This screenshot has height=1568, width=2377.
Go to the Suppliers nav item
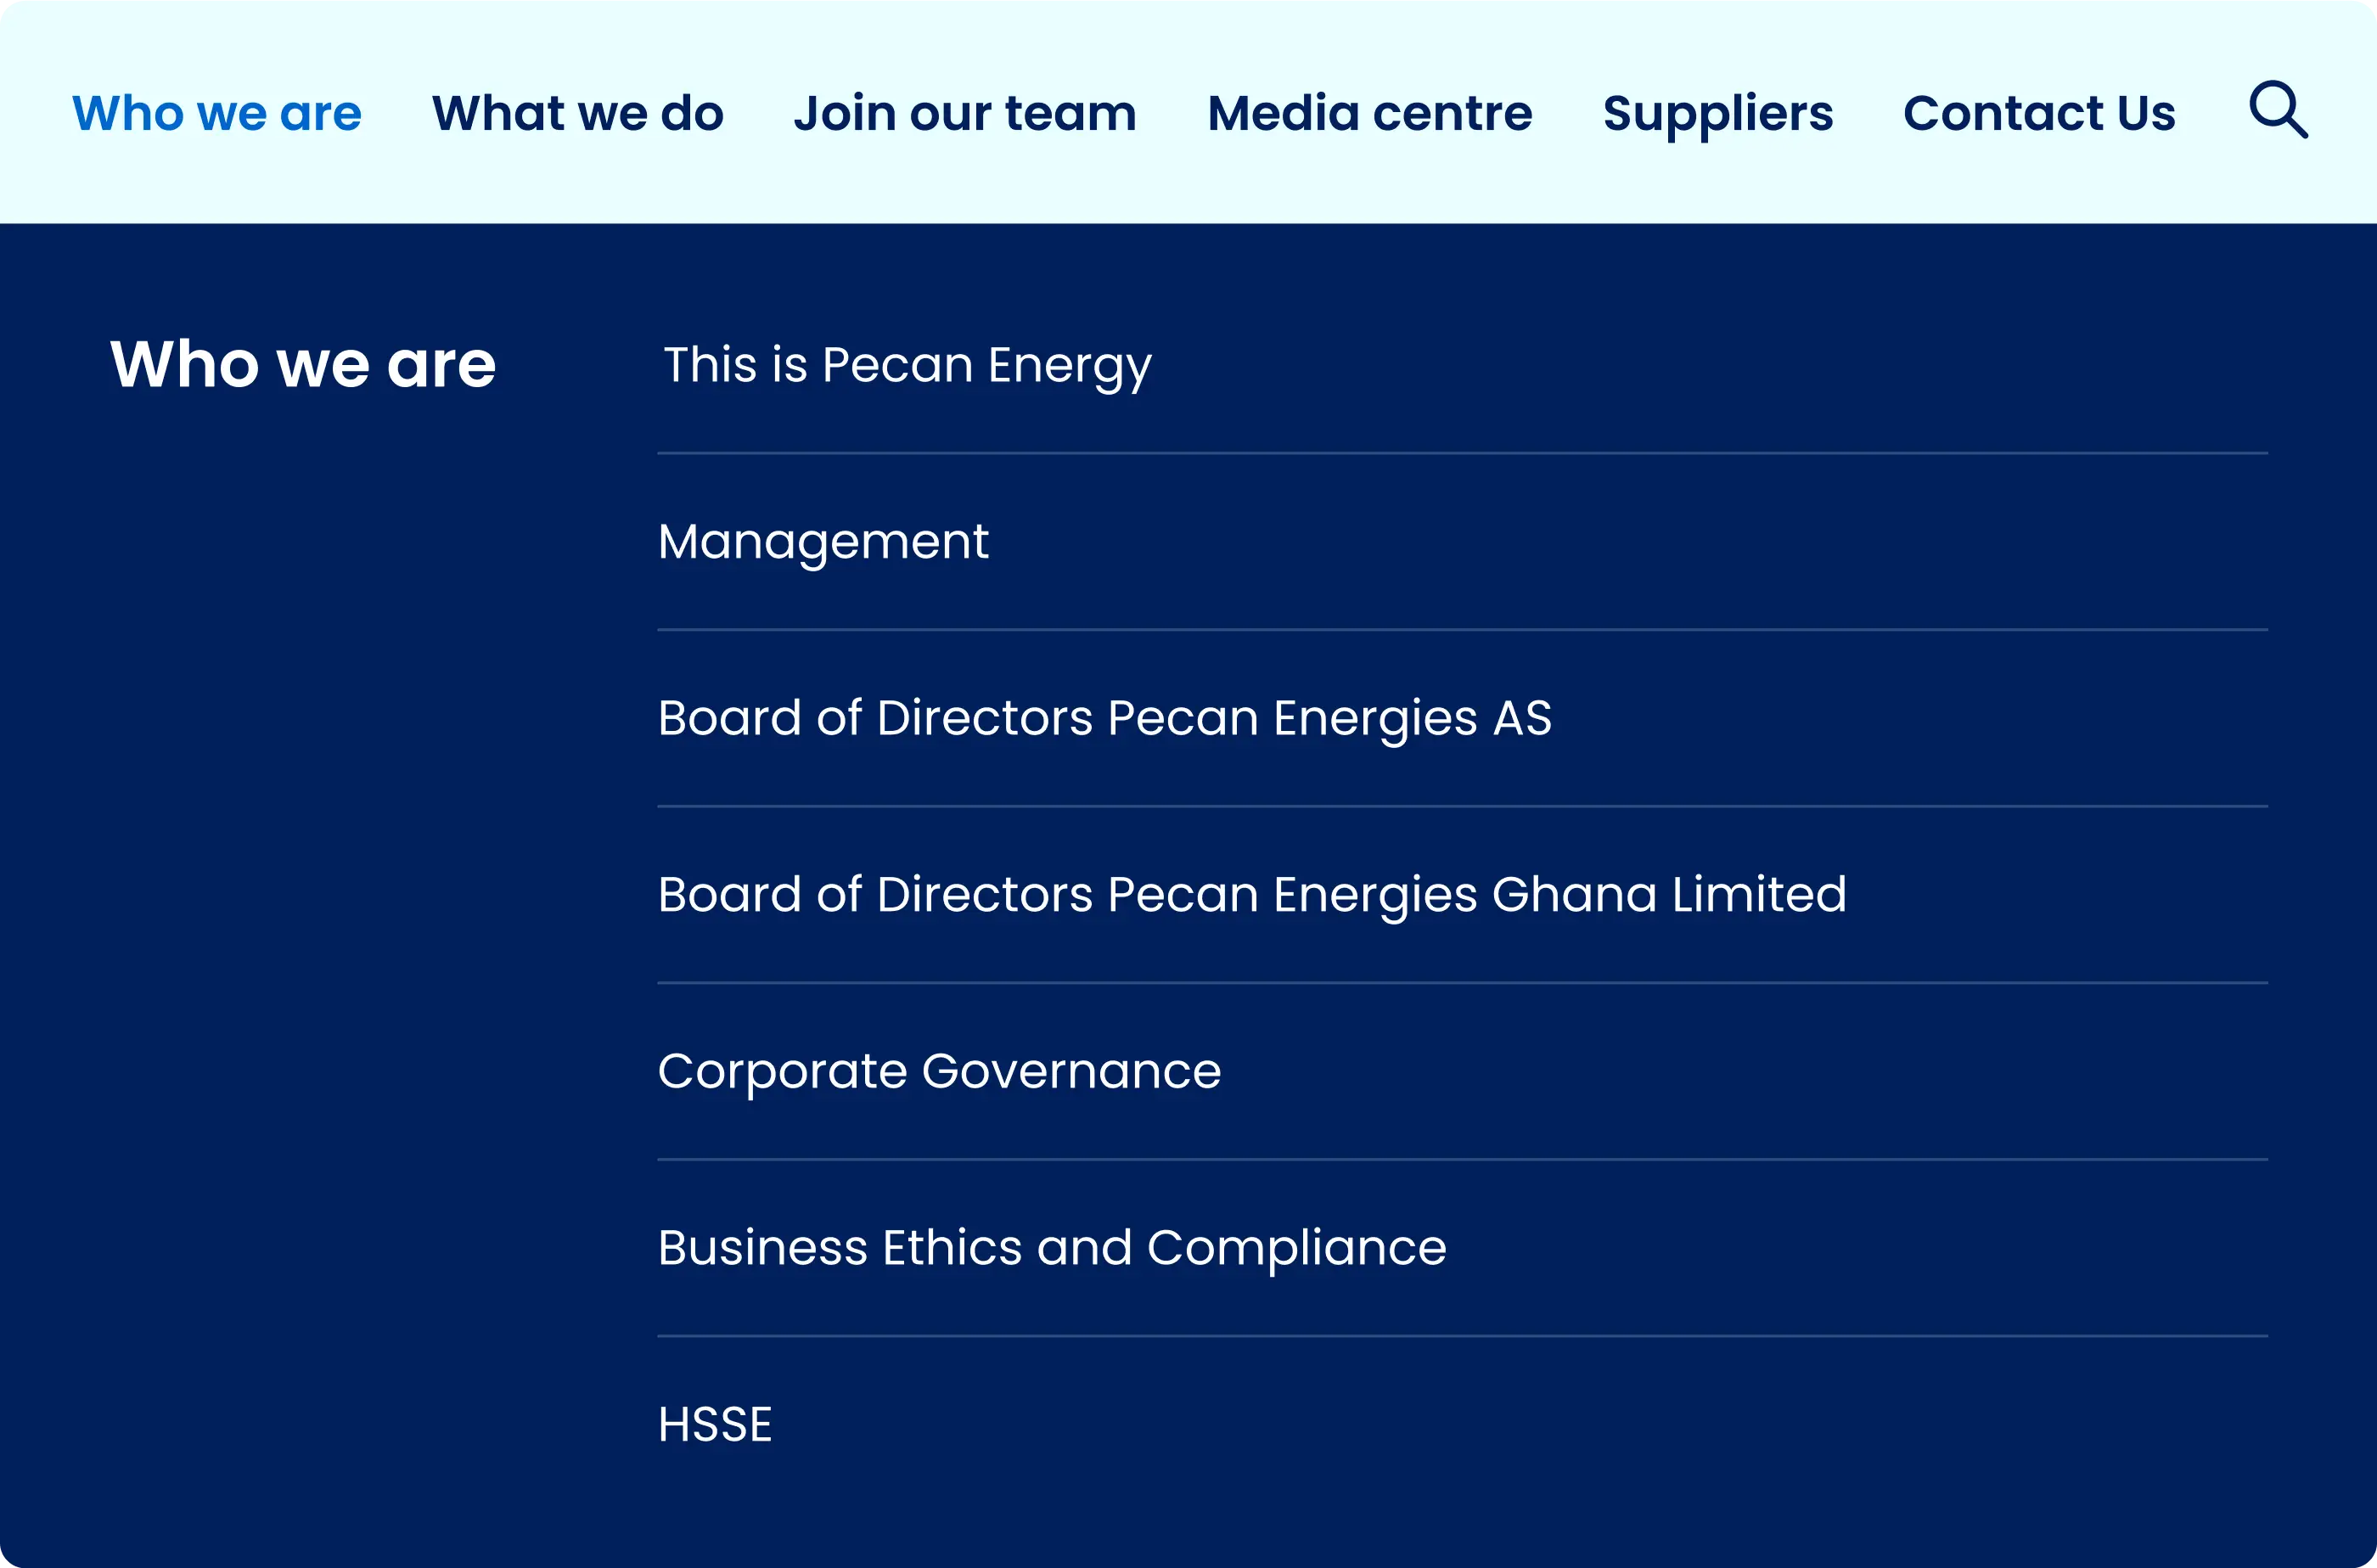click(x=1717, y=113)
